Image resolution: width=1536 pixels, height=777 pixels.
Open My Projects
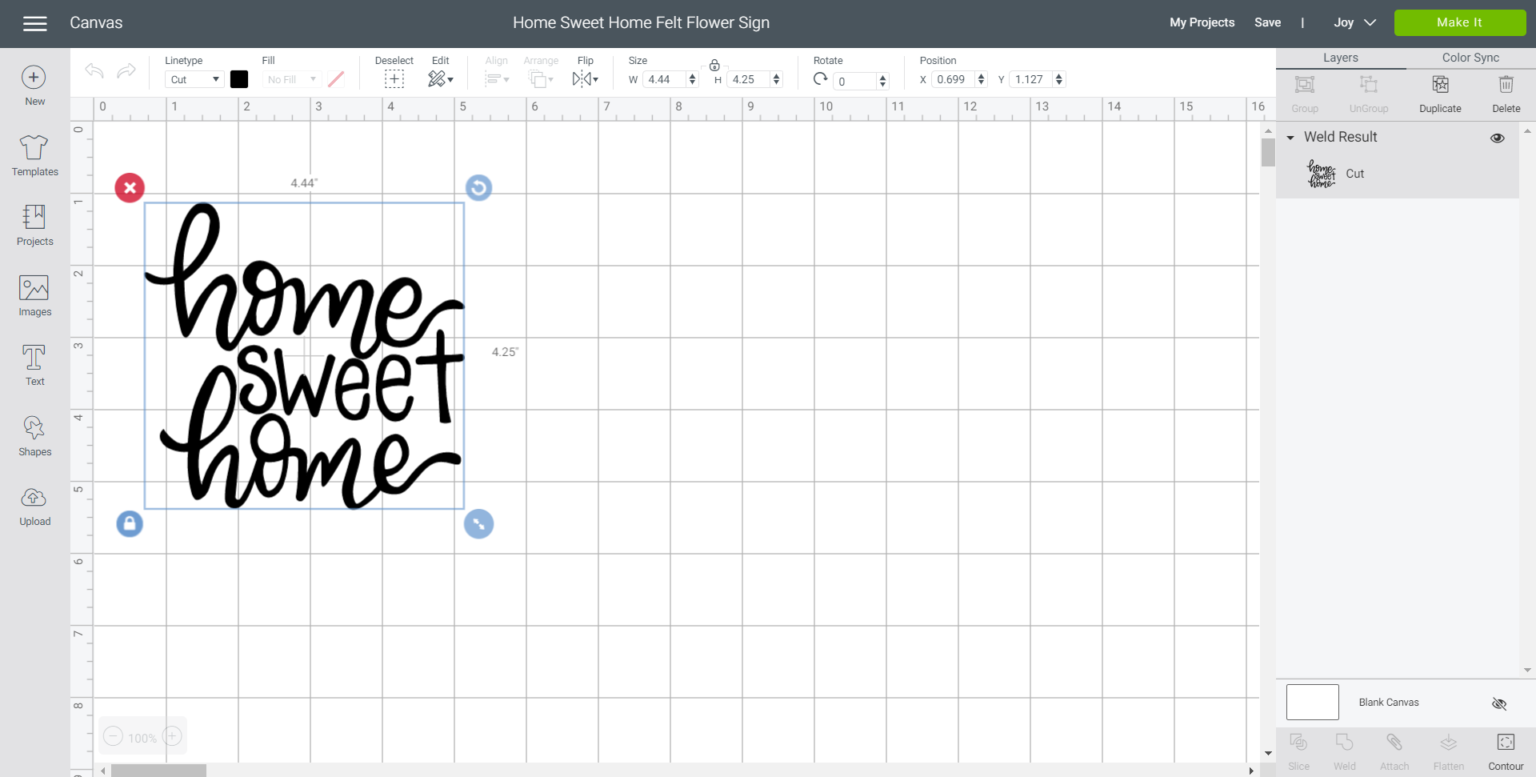click(x=1201, y=23)
